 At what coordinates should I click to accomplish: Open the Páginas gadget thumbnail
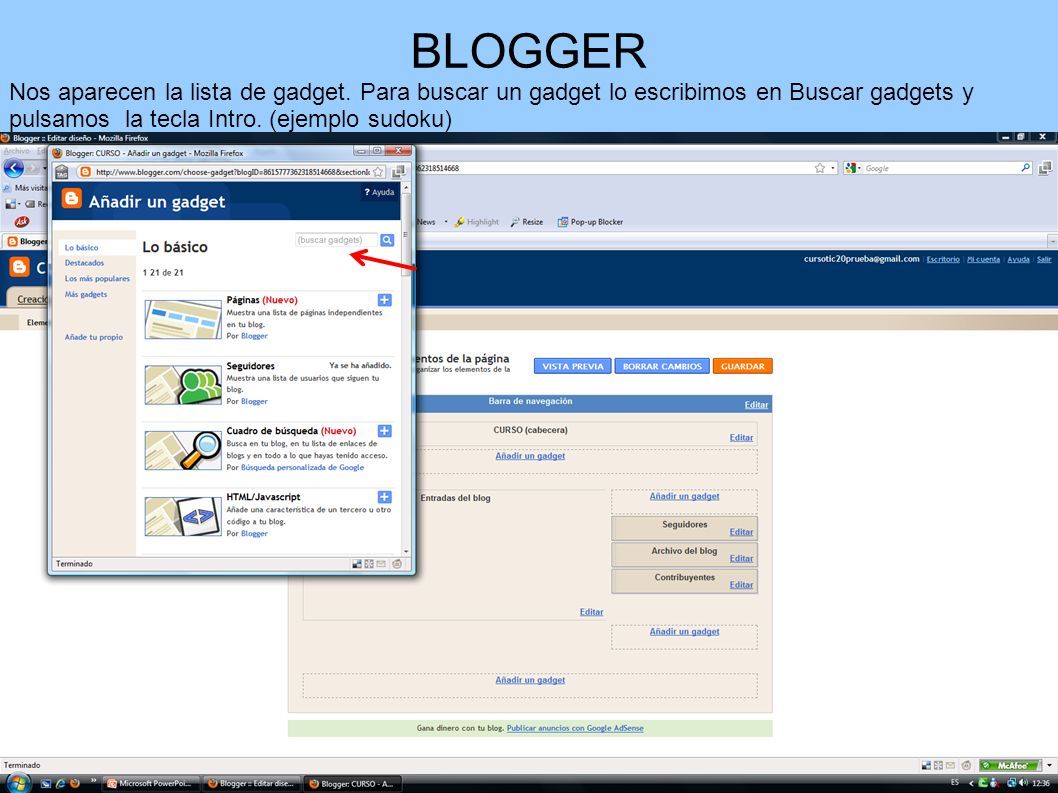tap(183, 319)
